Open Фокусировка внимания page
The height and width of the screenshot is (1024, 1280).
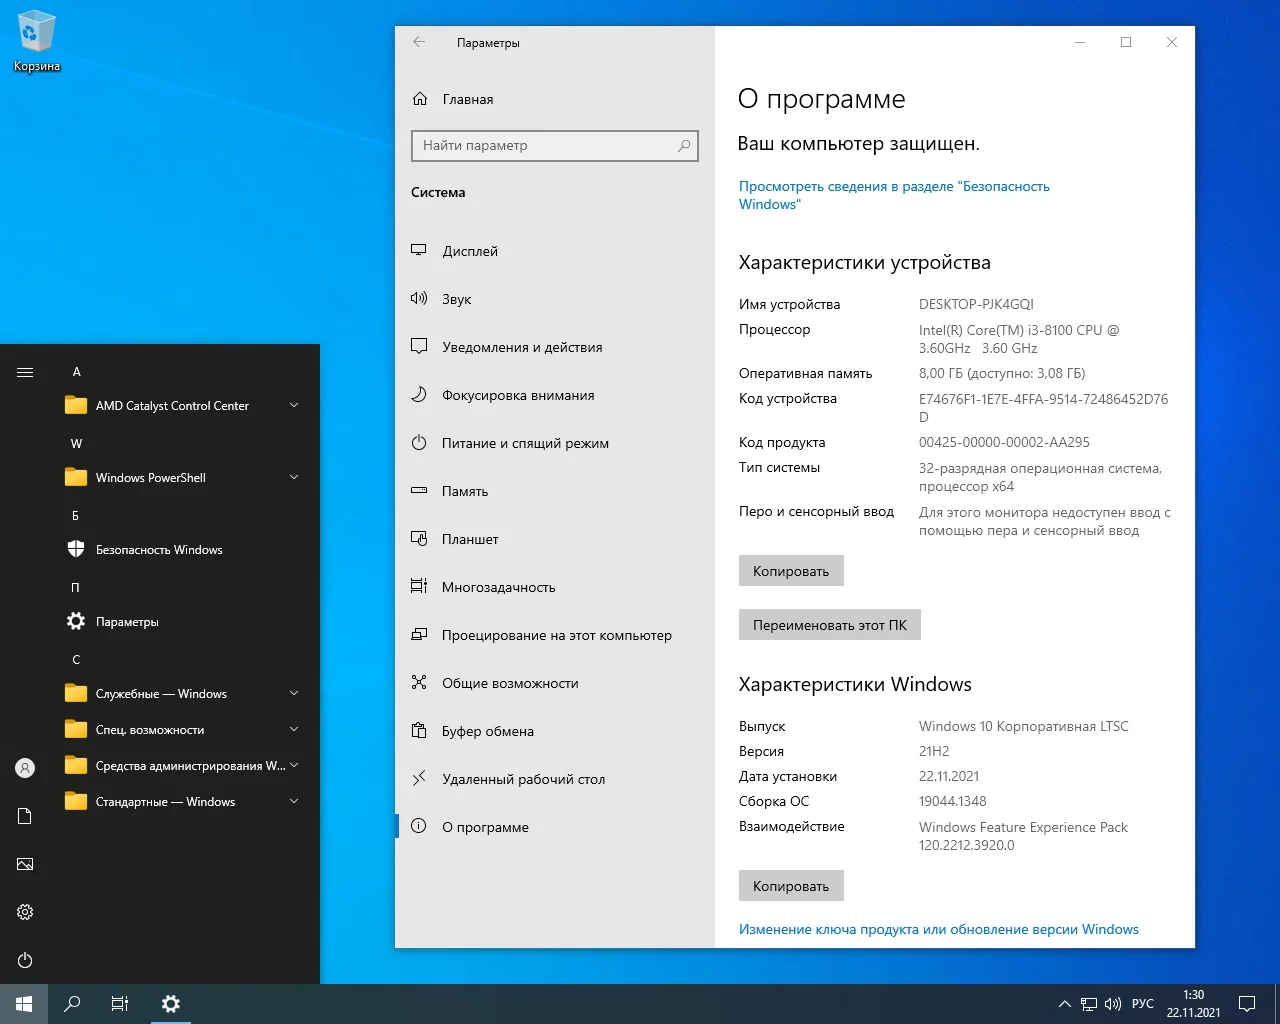pos(554,395)
